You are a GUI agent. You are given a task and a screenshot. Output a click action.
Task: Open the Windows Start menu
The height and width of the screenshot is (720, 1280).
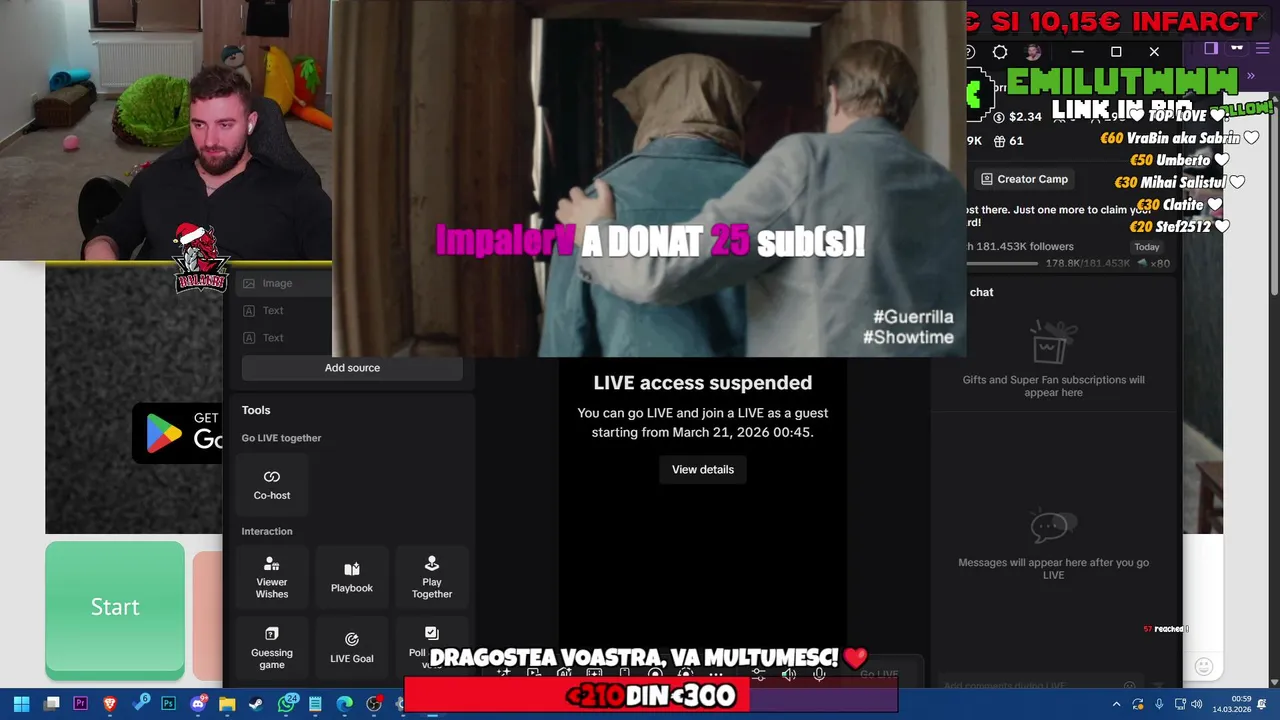point(21,704)
